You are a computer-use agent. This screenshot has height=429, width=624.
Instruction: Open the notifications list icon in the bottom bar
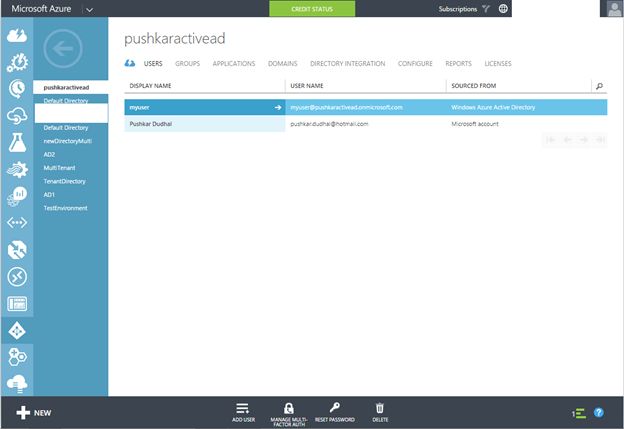(x=579, y=413)
